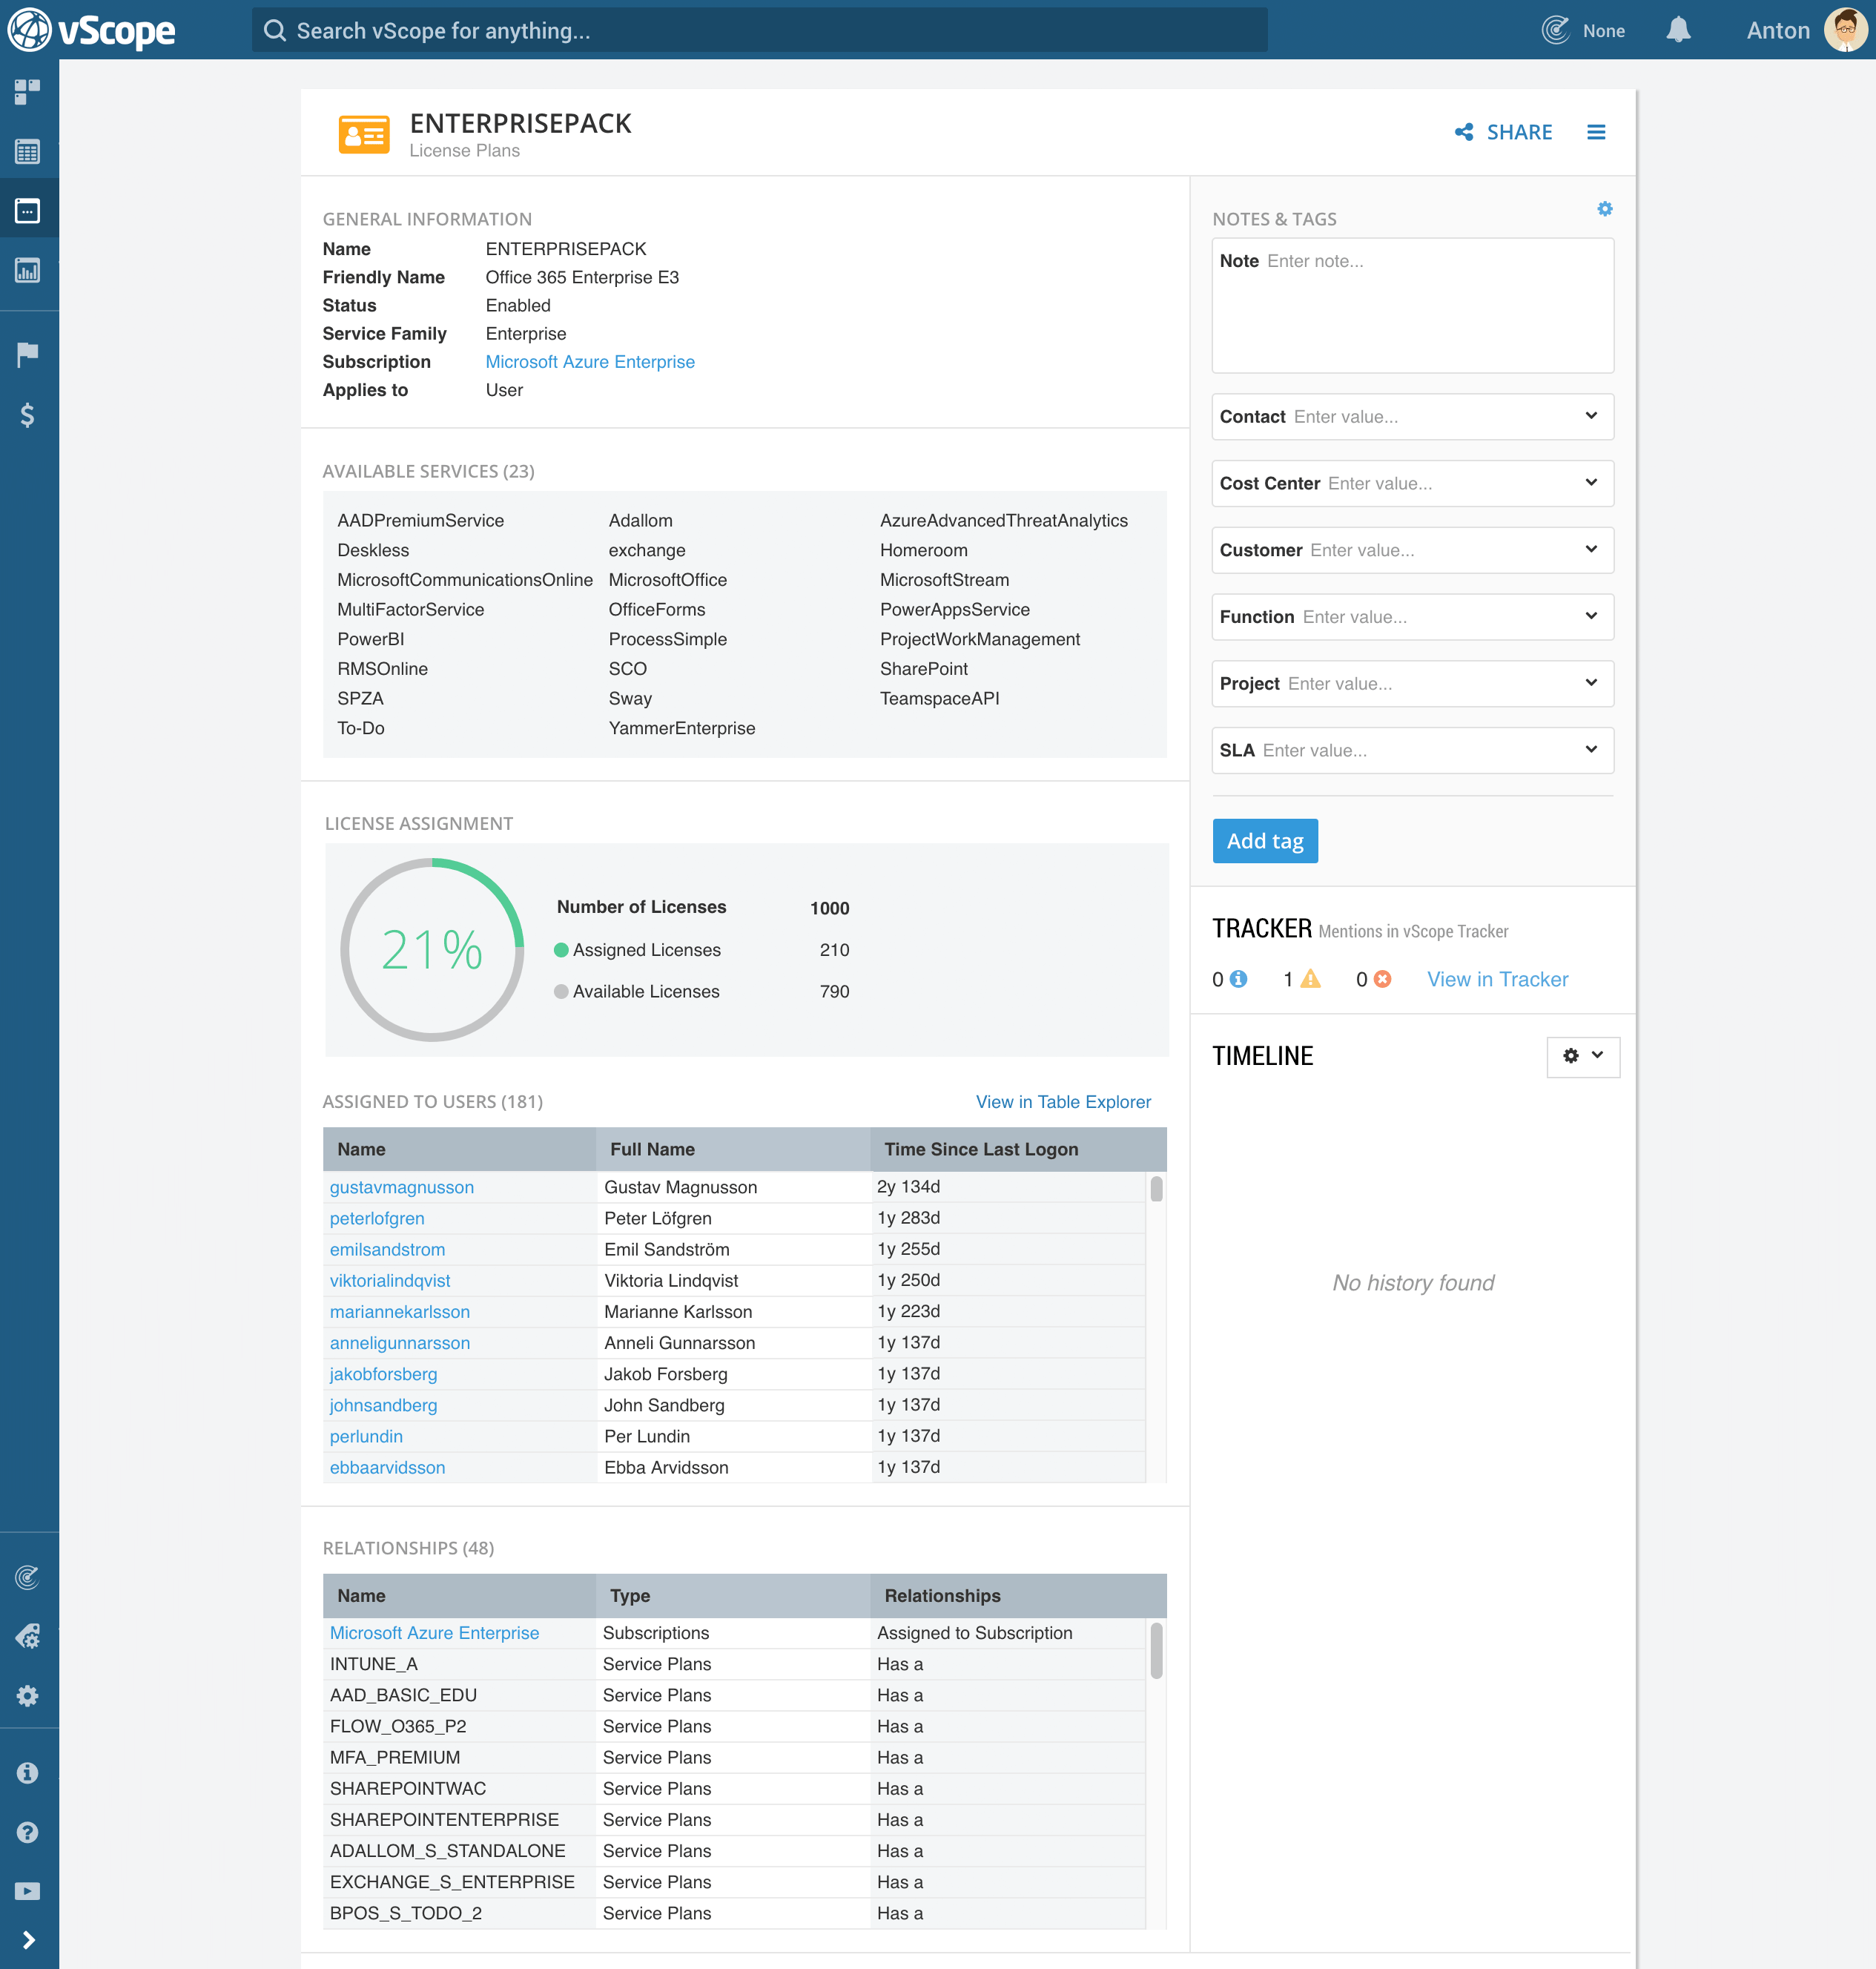This screenshot has width=1876, height=1969.
Task: Focus the vScope search field
Action: pos(760,30)
